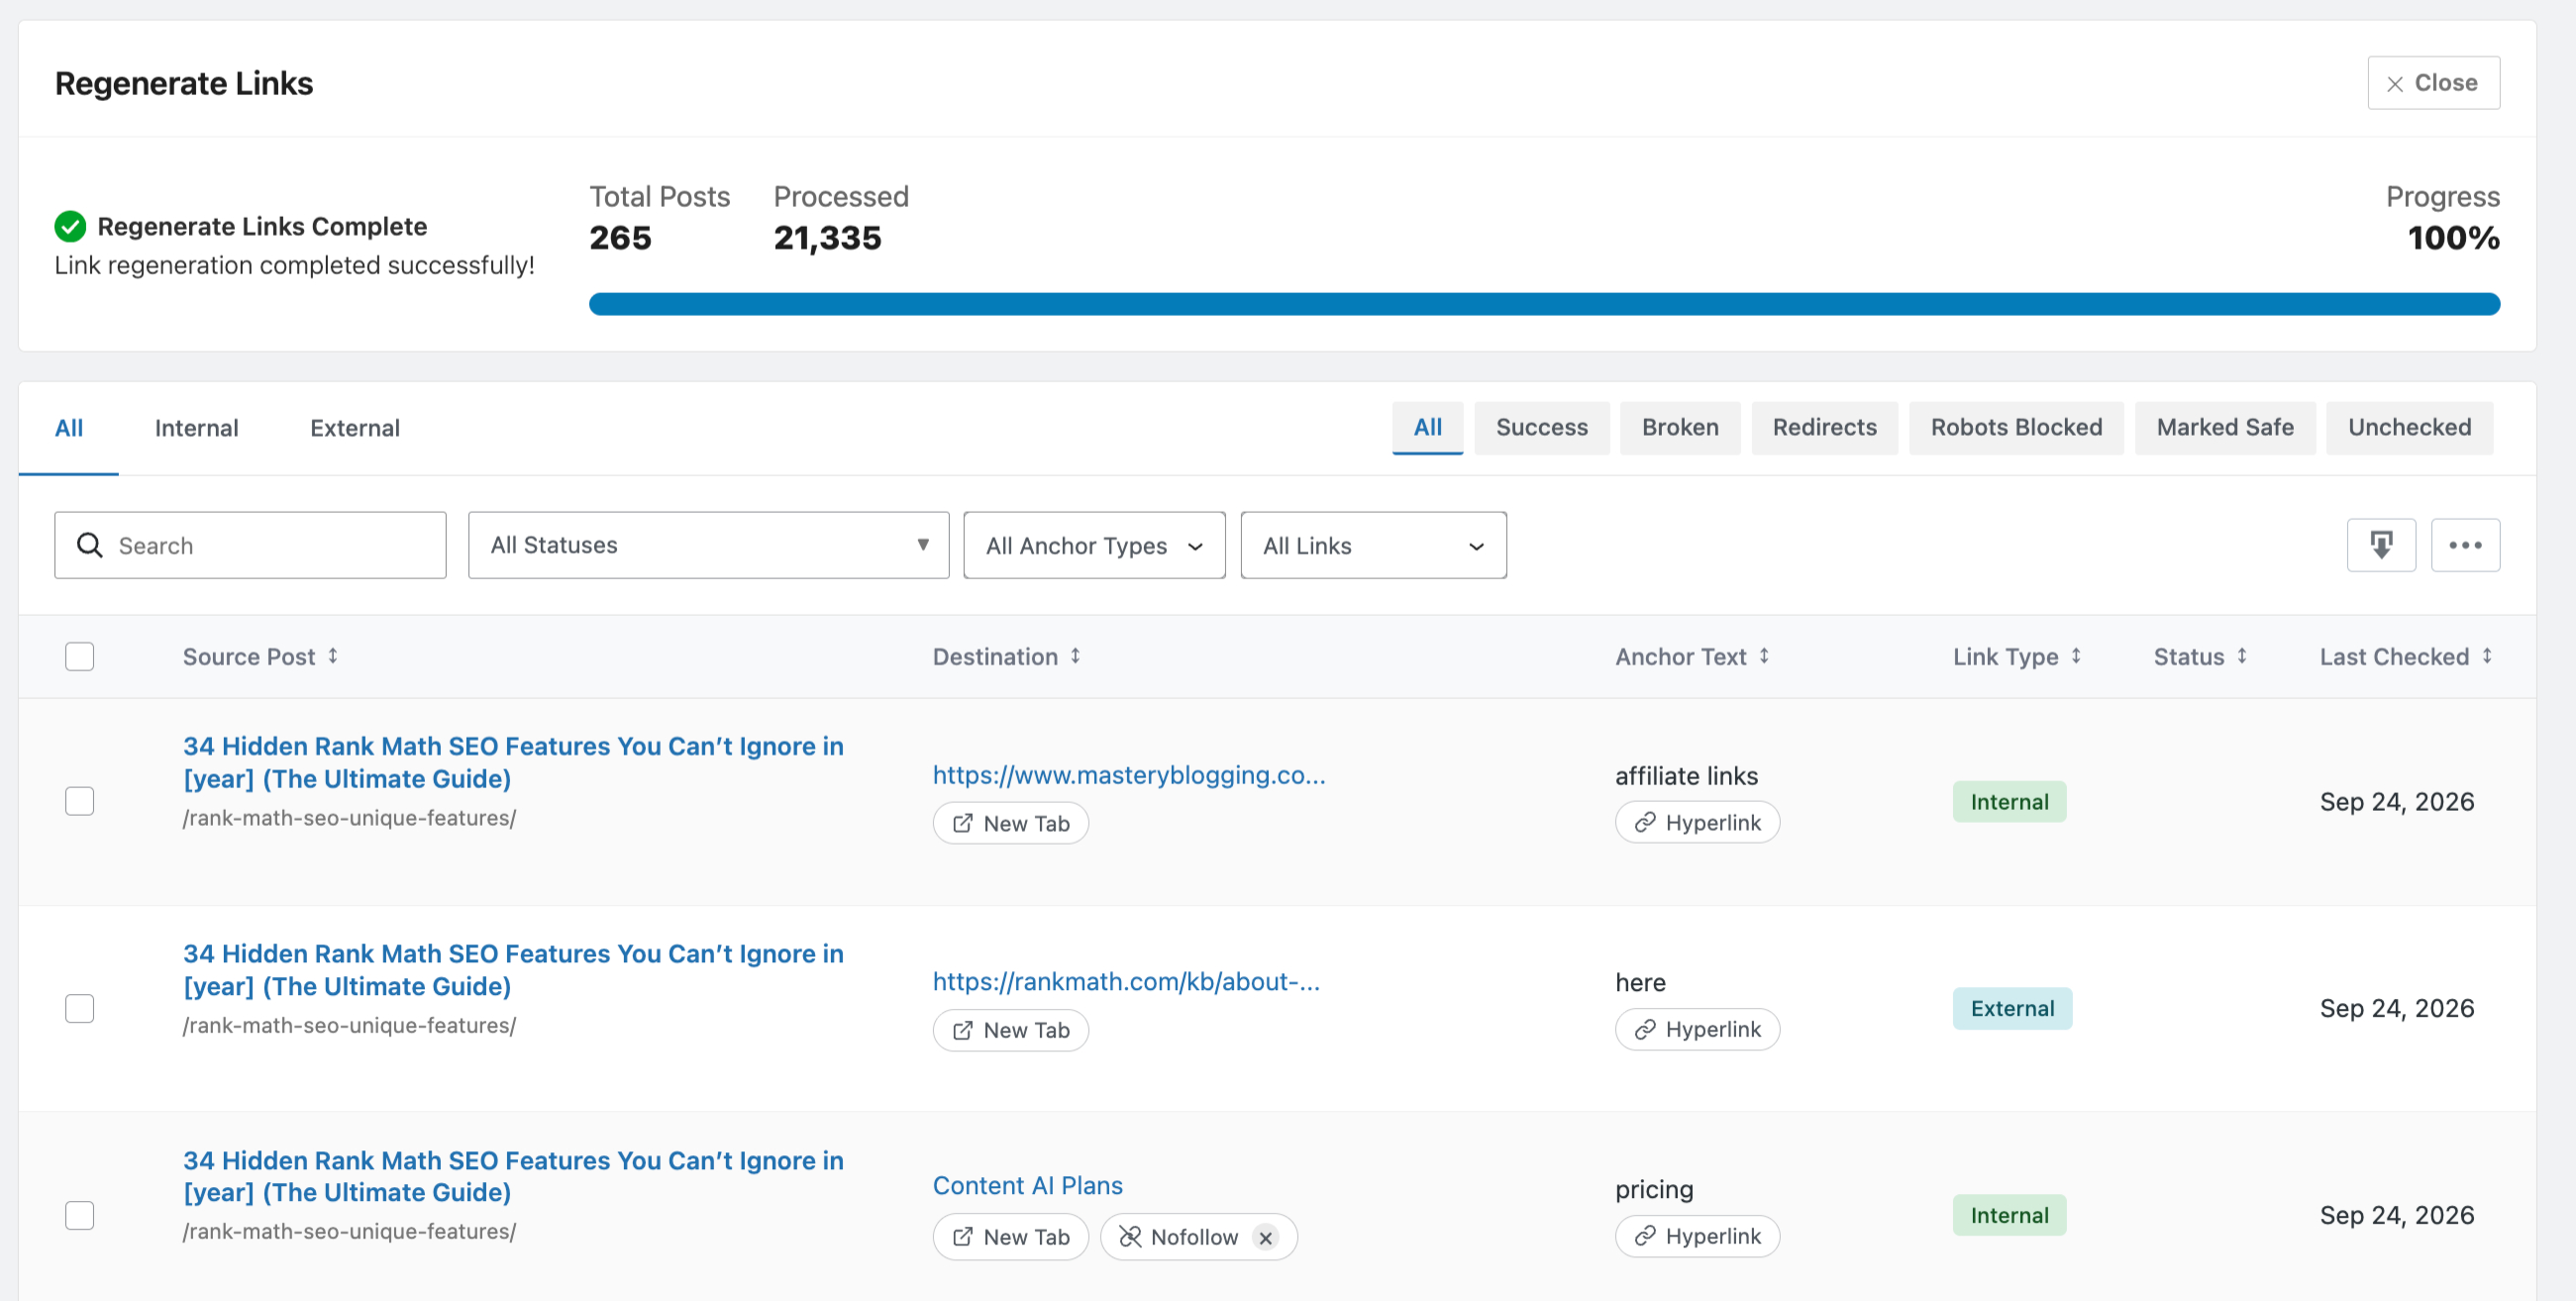Check the row with 'affiliate links' anchor

[x=80, y=801]
